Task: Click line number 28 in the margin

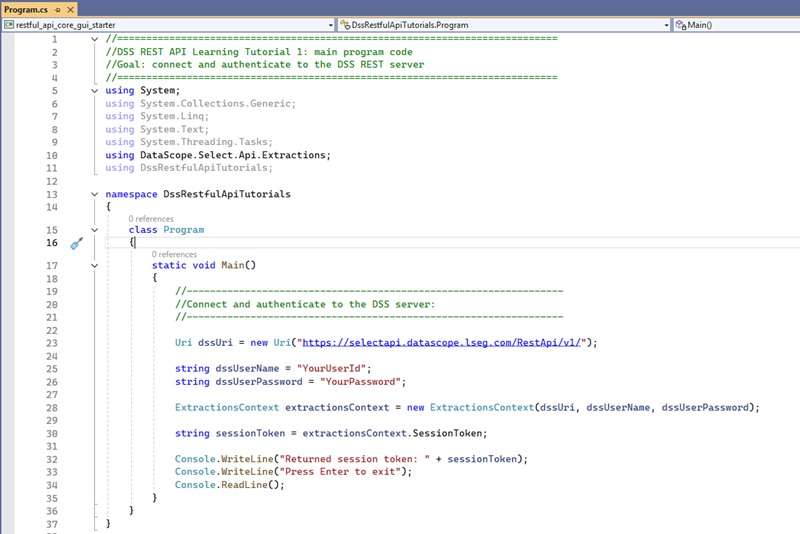Action: coord(51,408)
